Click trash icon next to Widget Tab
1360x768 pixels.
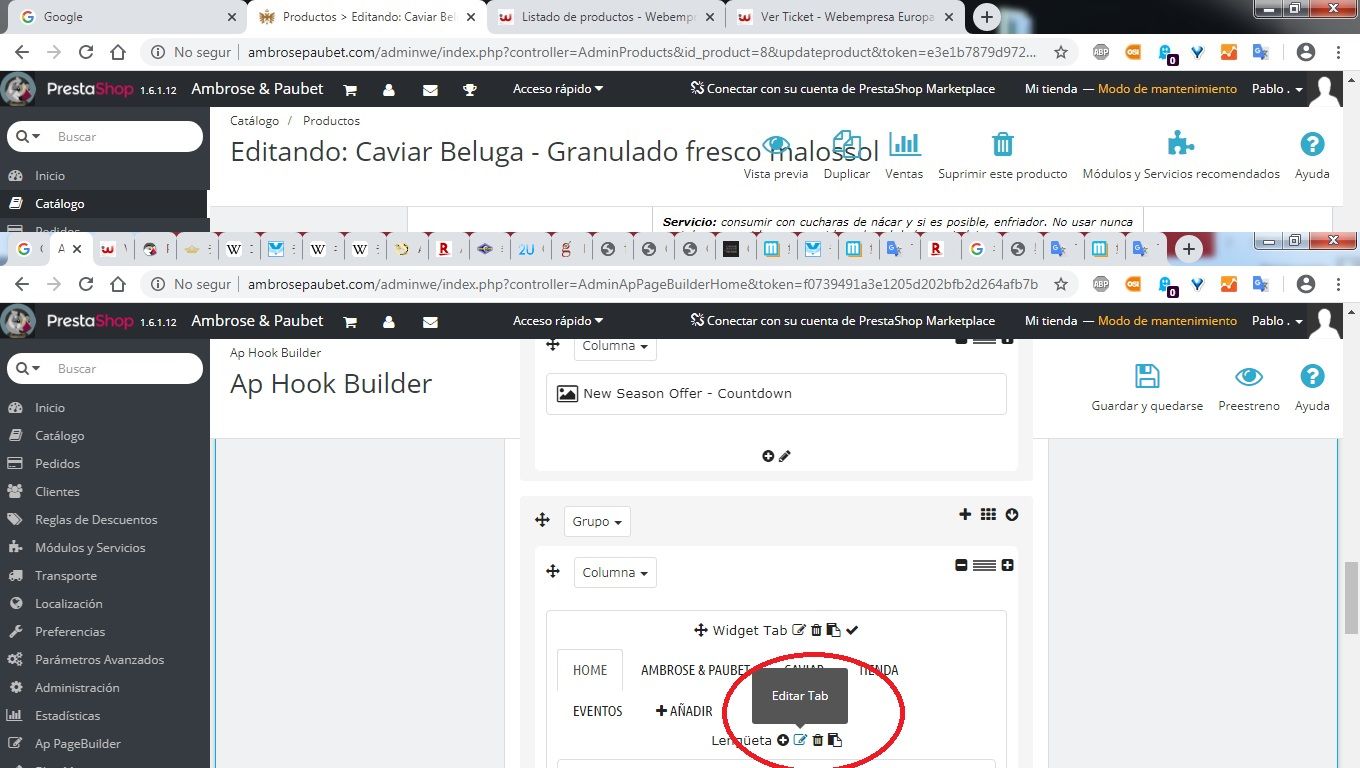816,630
